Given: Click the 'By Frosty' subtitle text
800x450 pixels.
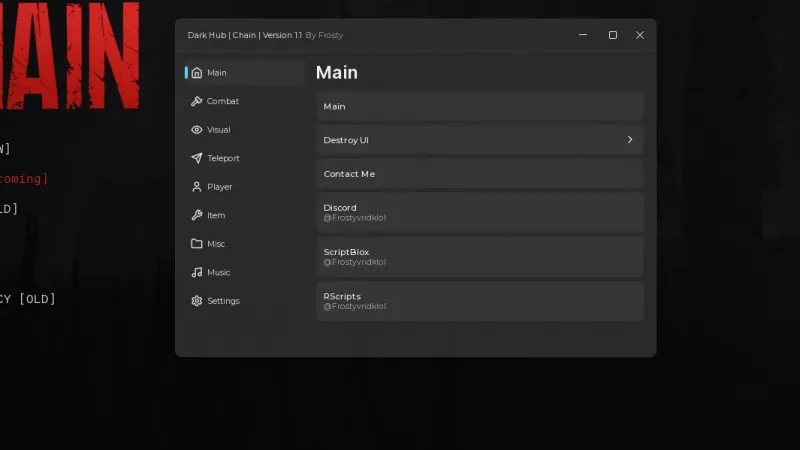Looking at the screenshot, I should pos(324,35).
